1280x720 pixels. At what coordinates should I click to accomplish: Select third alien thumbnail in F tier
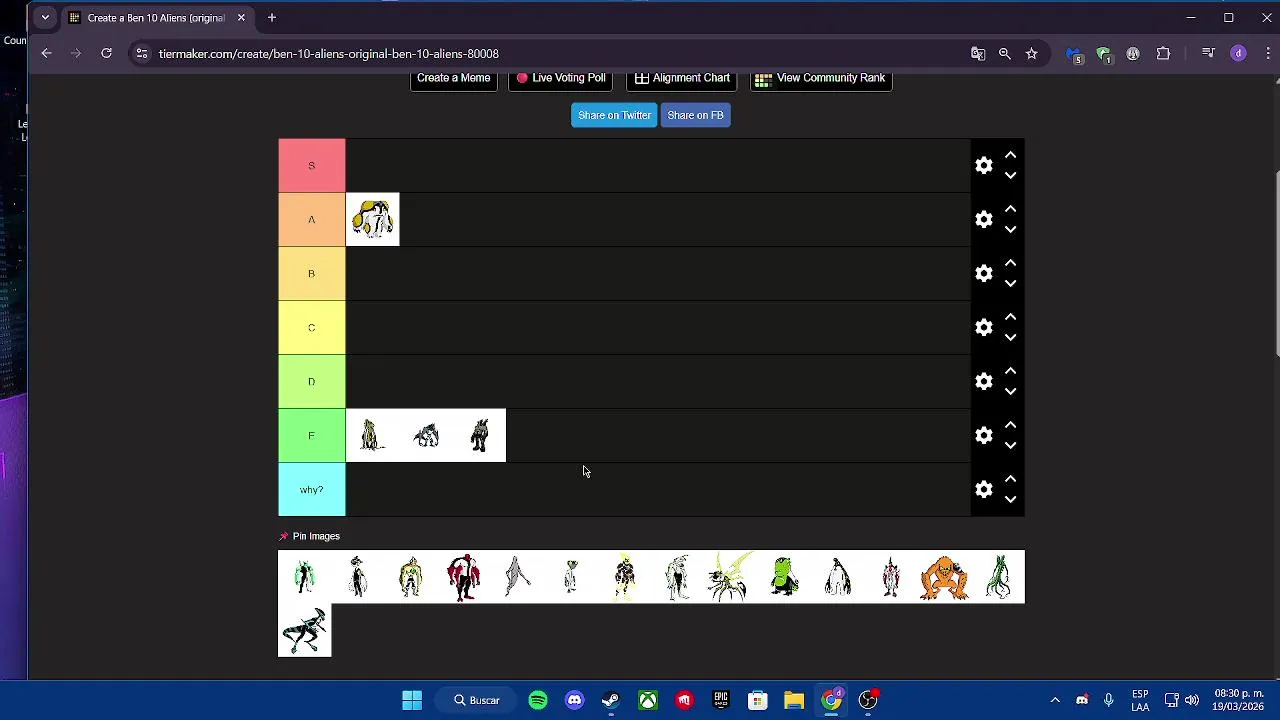tap(479, 435)
